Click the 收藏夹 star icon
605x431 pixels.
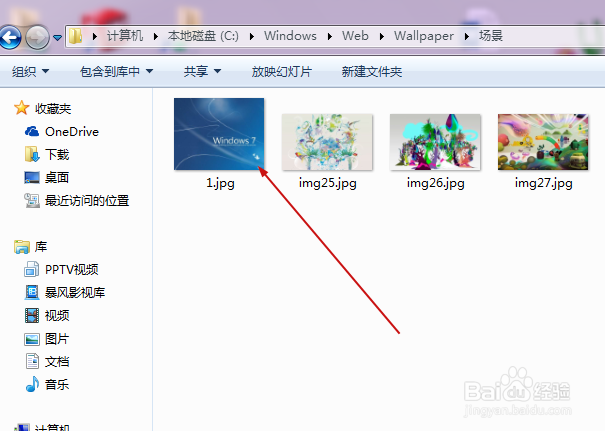(22, 108)
